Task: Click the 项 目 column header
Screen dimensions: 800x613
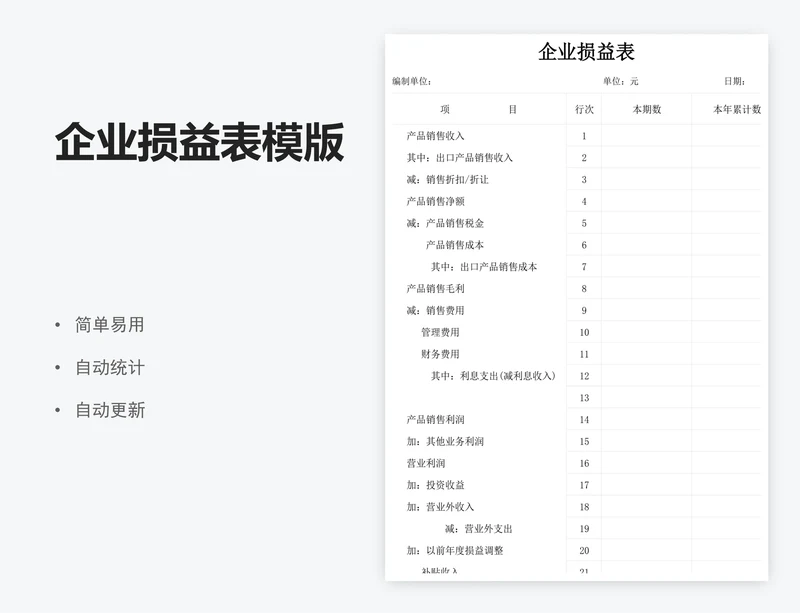Action: click(x=479, y=109)
